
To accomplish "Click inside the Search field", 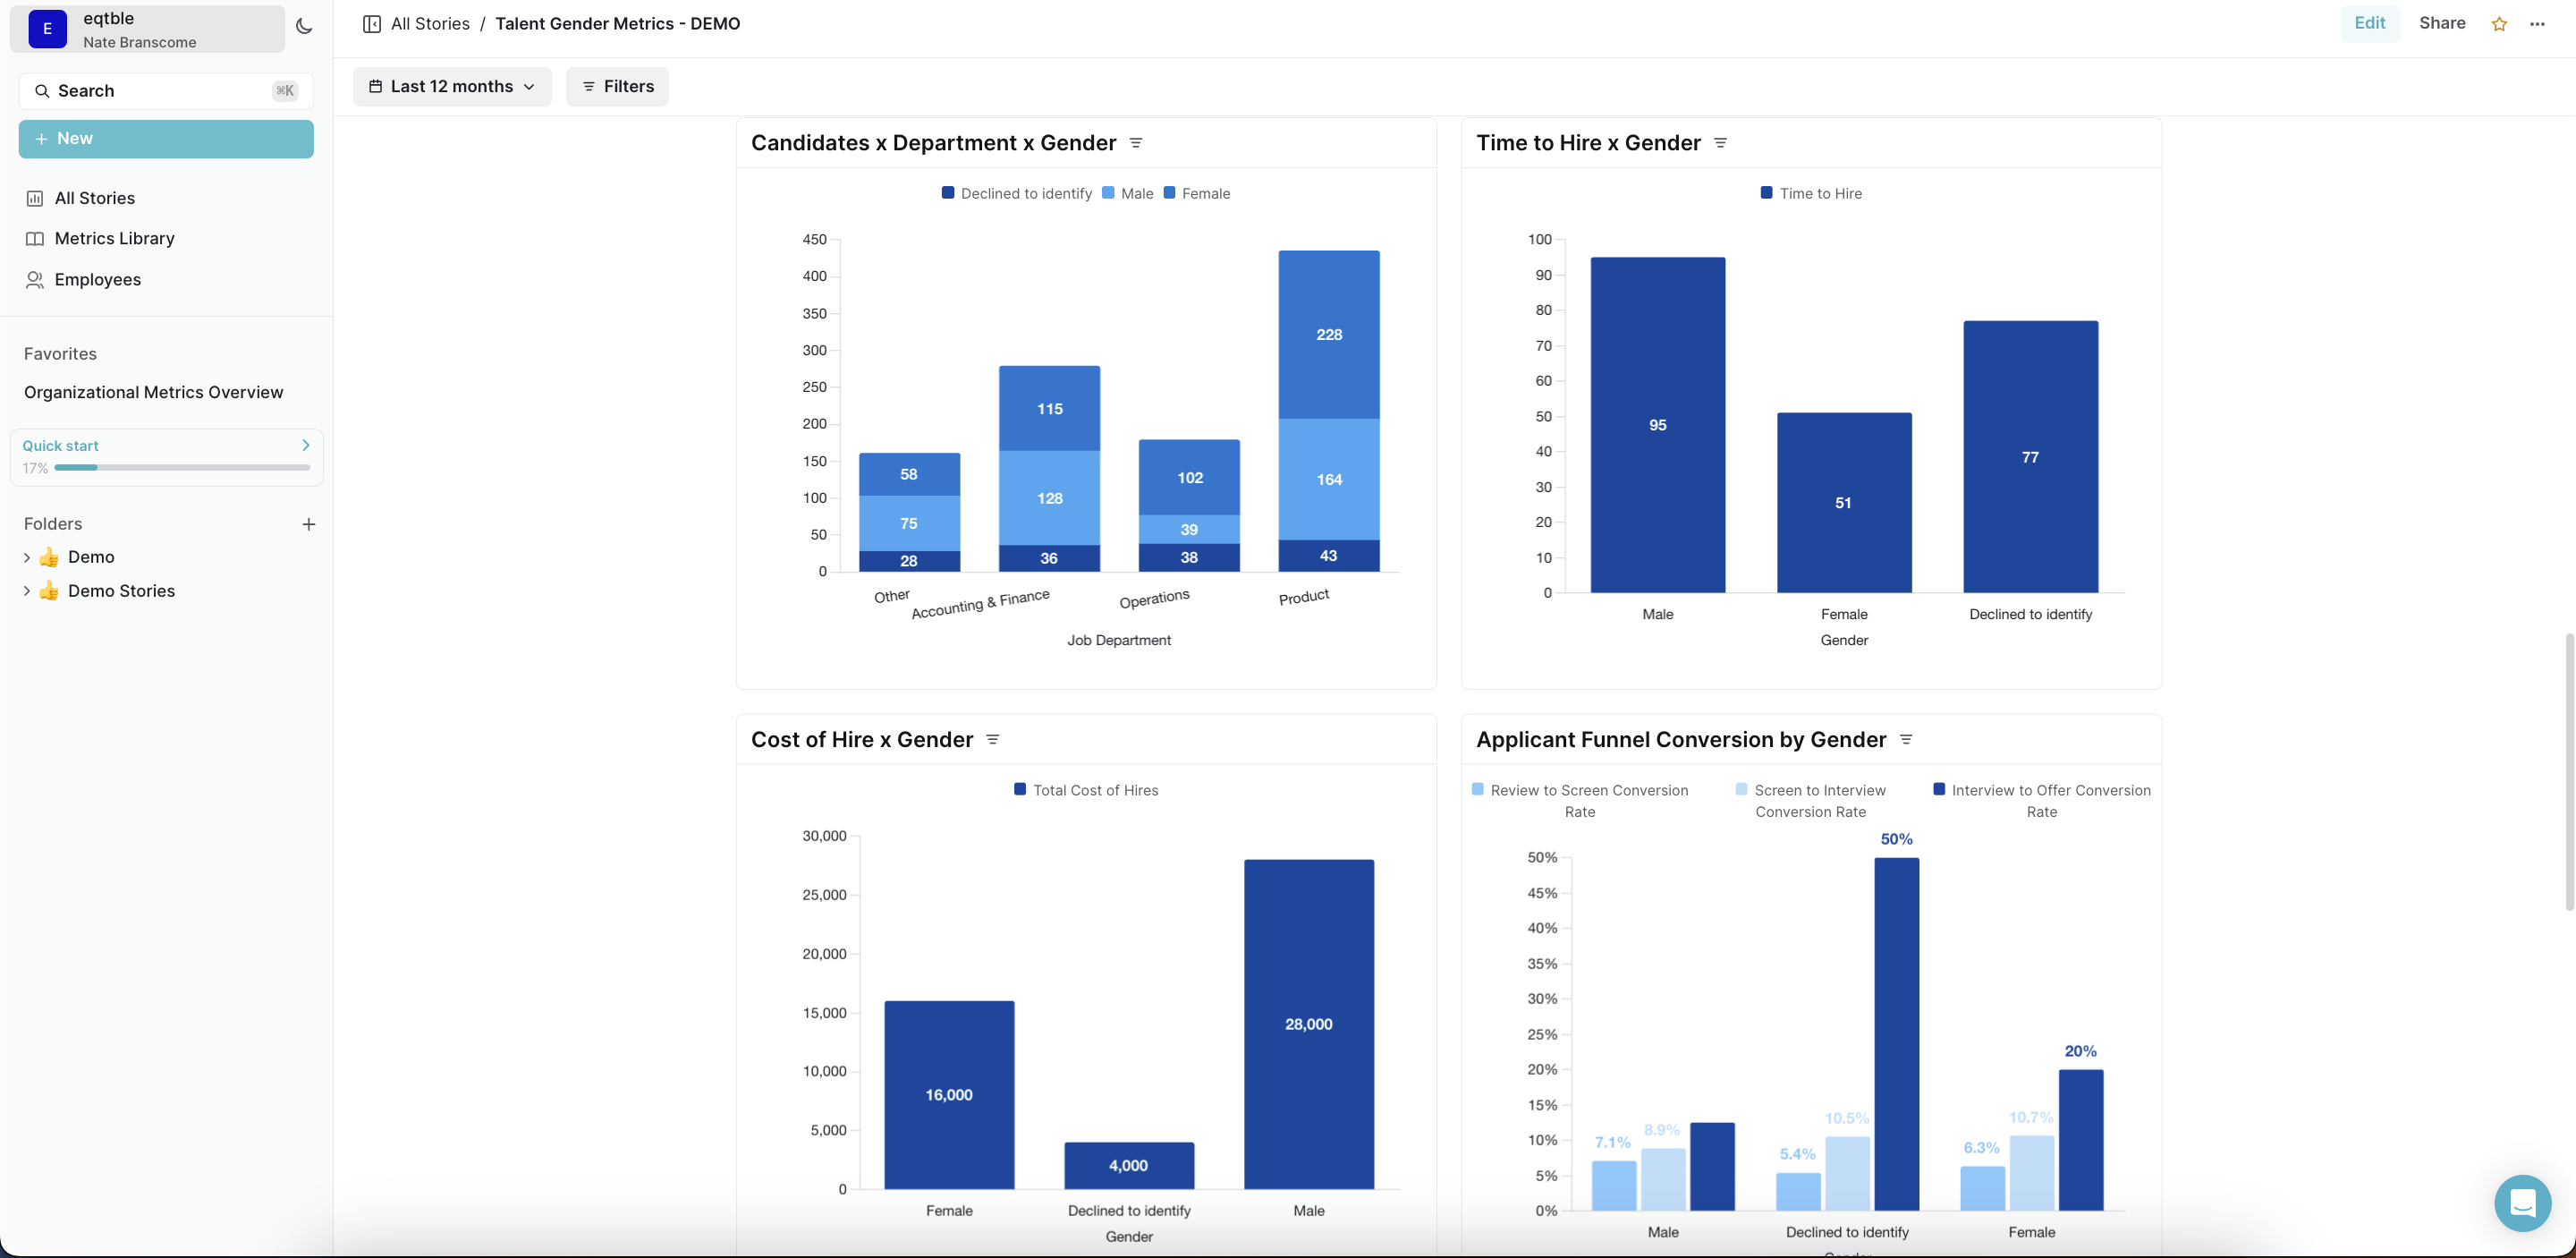I will [x=160, y=90].
